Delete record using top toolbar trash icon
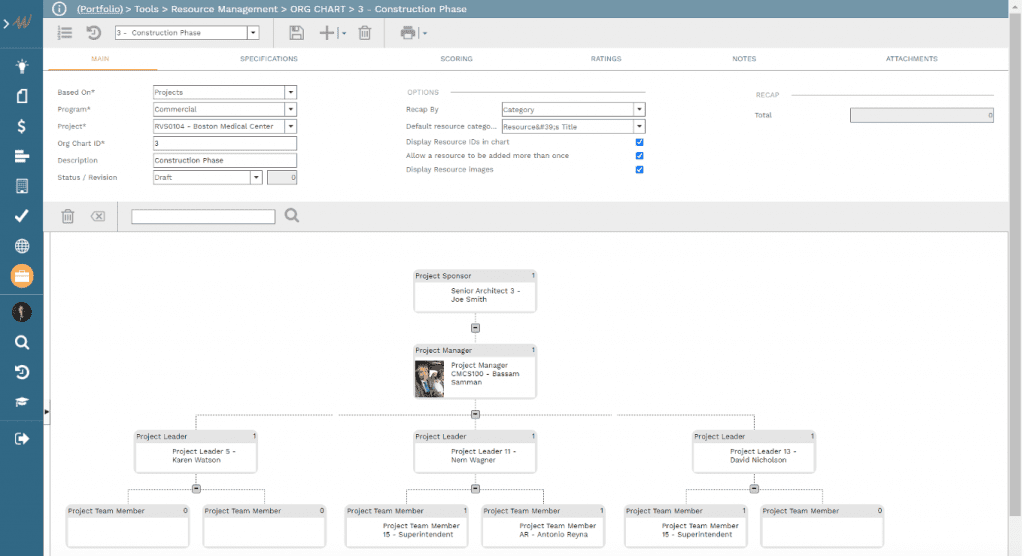 coord(365,33)
